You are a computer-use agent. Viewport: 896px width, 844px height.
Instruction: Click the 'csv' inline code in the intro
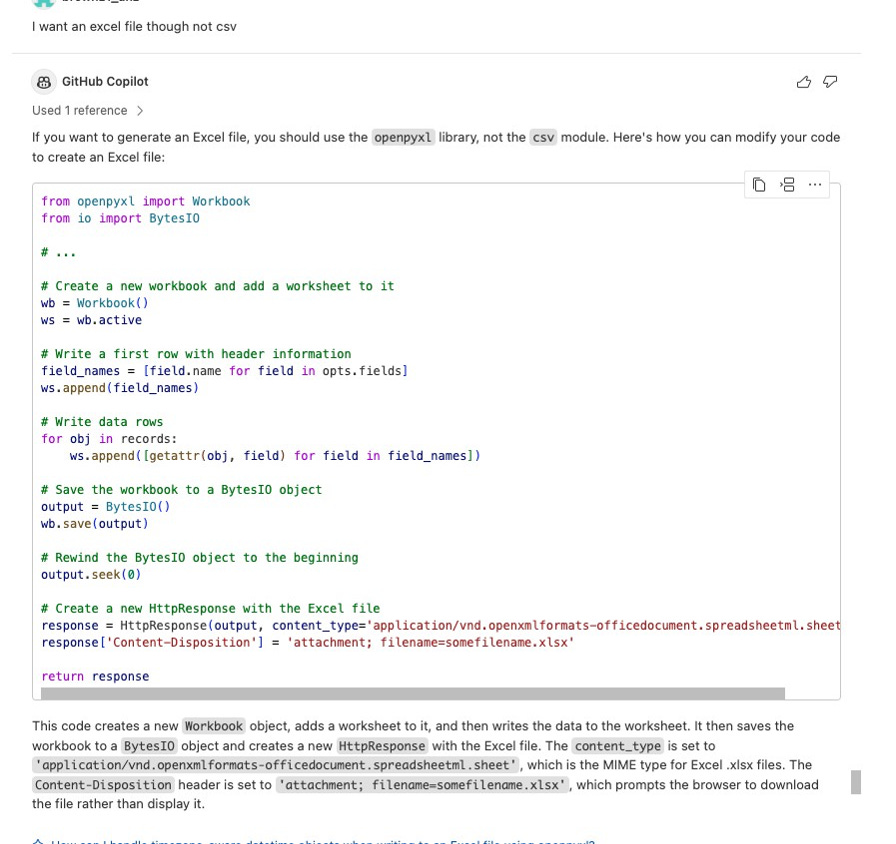click(x=543, y=138)
